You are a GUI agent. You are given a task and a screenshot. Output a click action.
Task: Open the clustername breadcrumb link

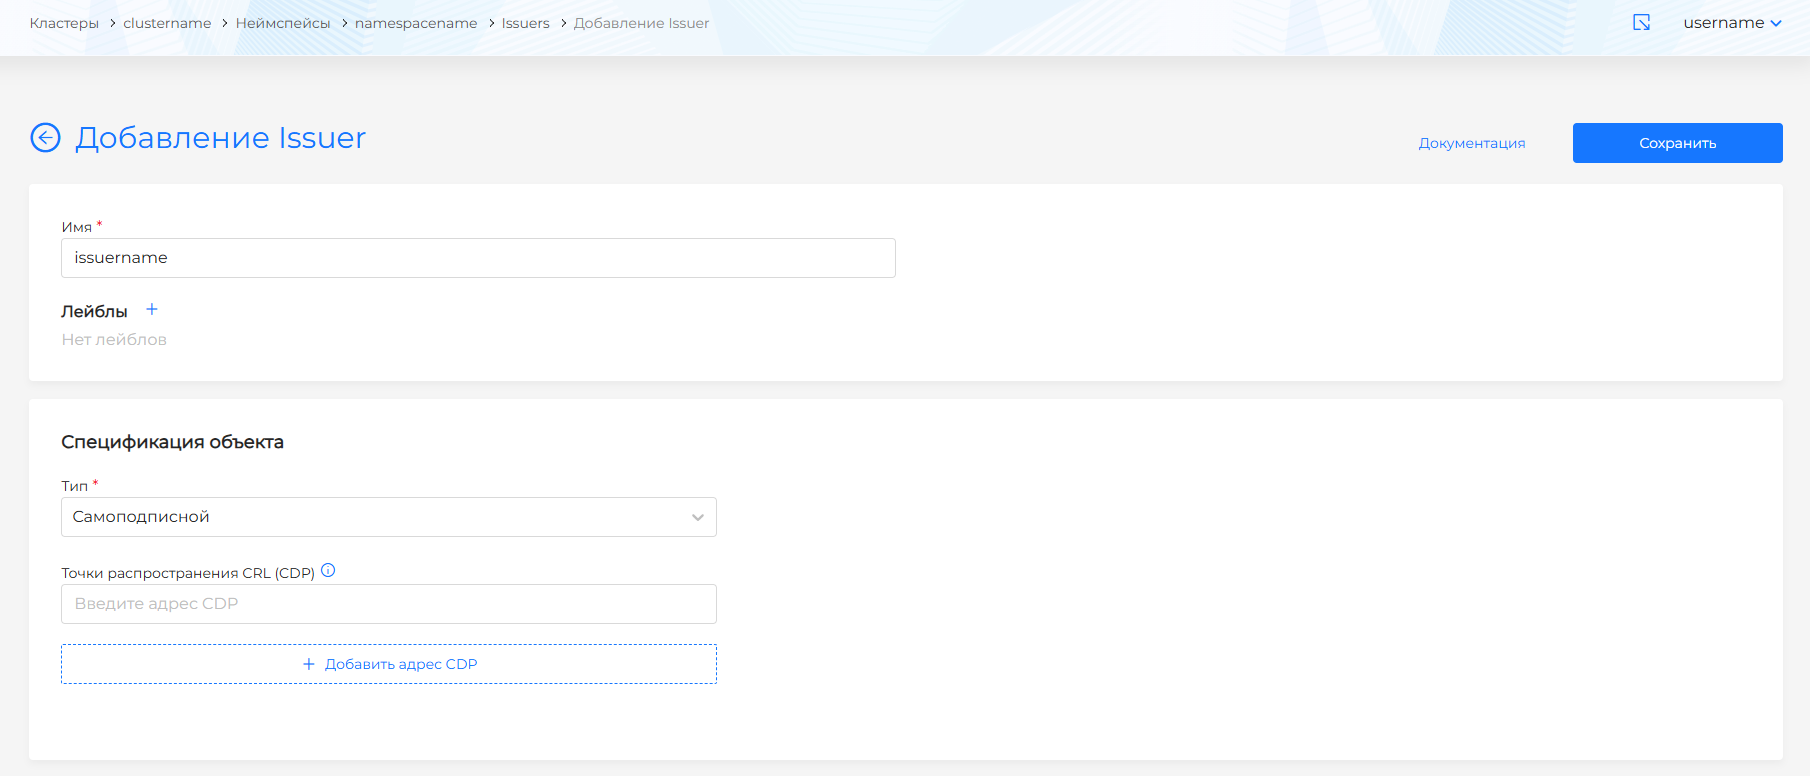pyautogui.click(x=167, y=23)
